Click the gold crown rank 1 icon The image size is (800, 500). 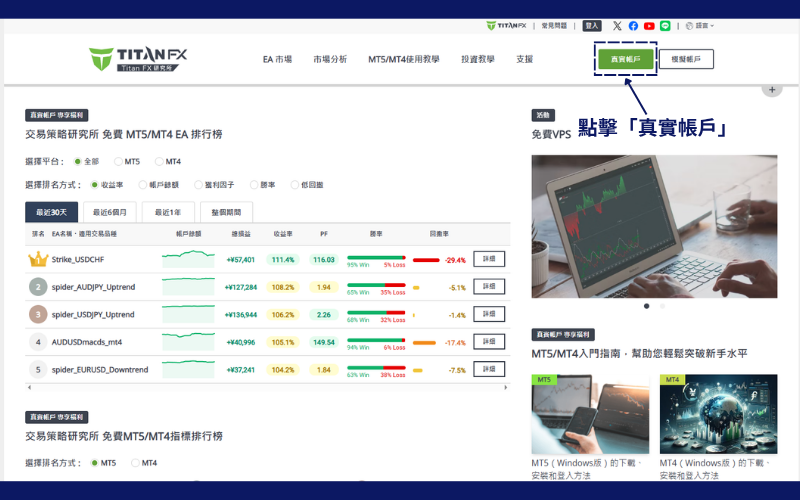click(x=38, y=259)
